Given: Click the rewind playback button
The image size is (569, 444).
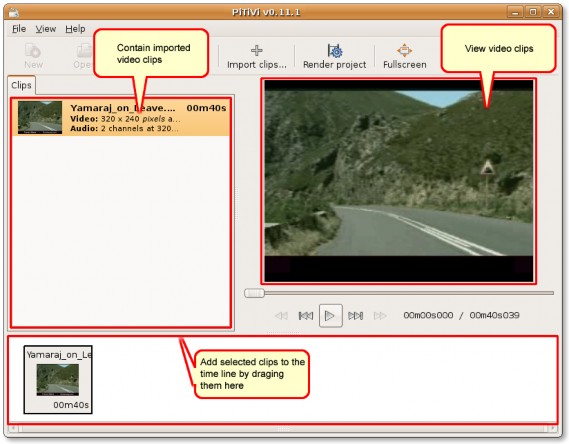Looking at the screenshot, I should pos(281,316).
